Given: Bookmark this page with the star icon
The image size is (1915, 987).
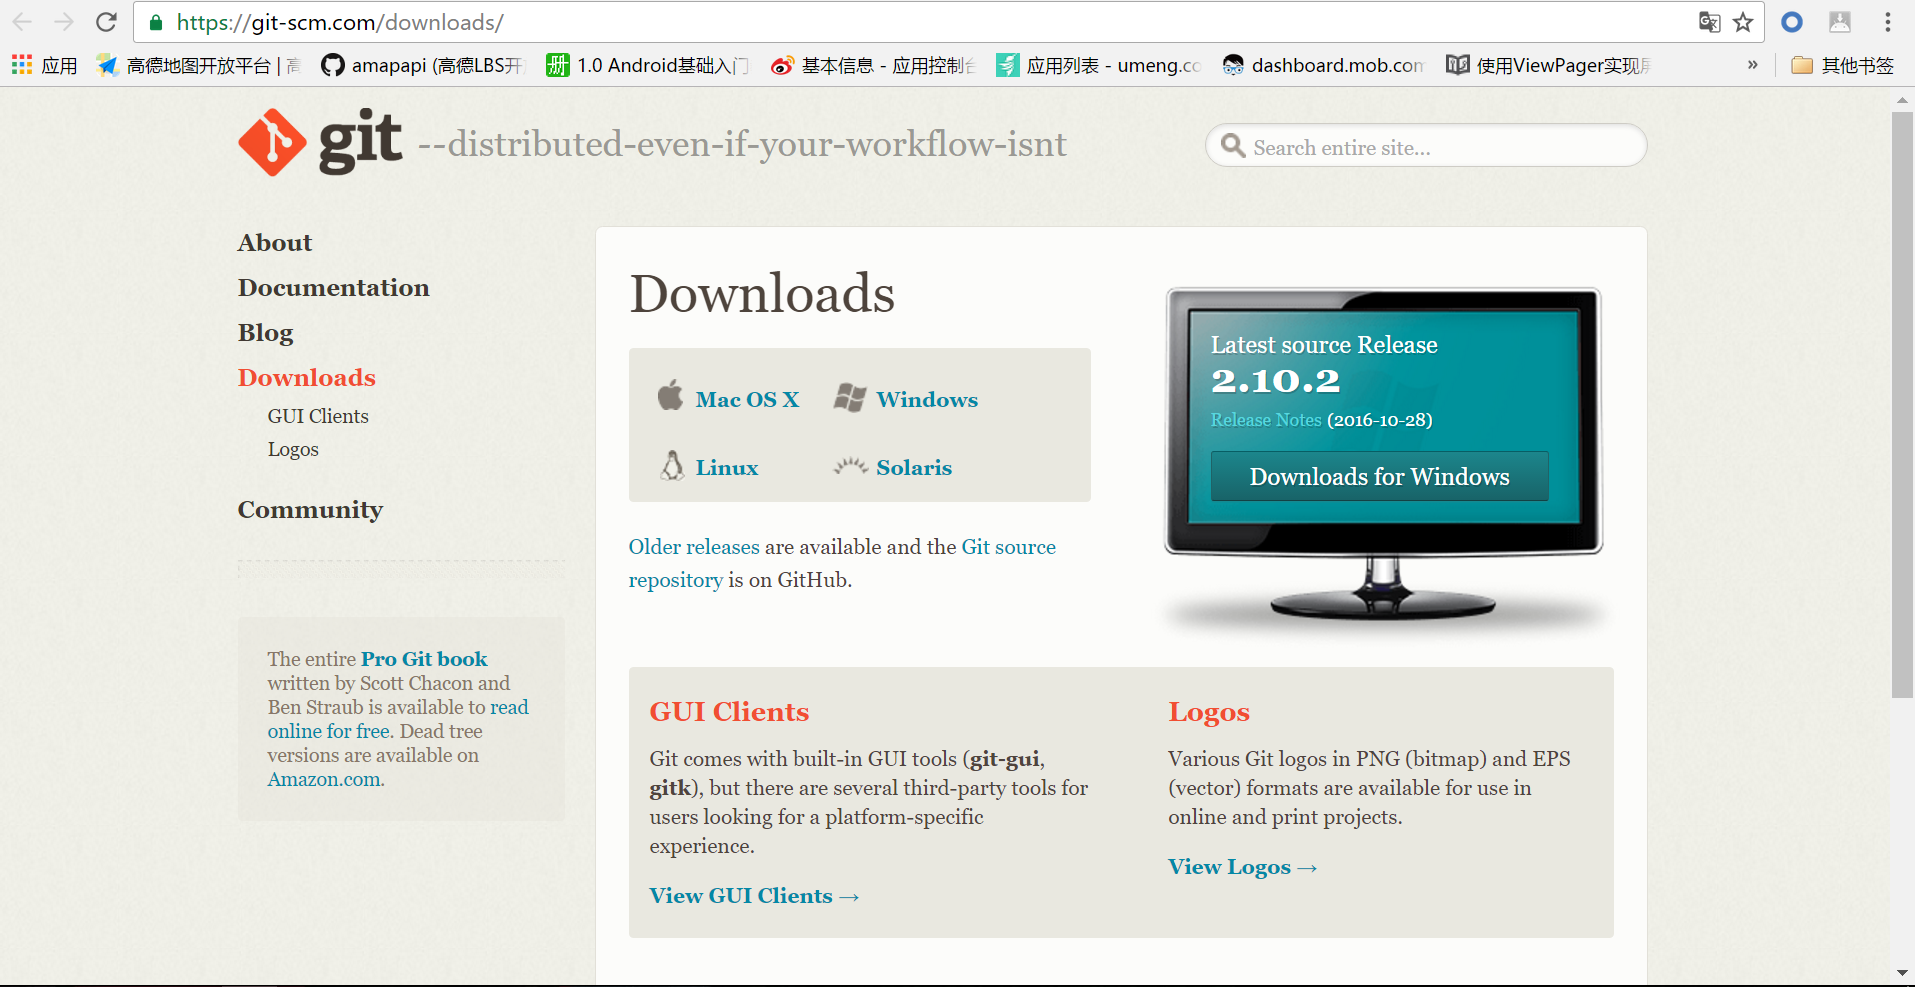Looking at the screenshot, I should click(x=1743, y=22).
